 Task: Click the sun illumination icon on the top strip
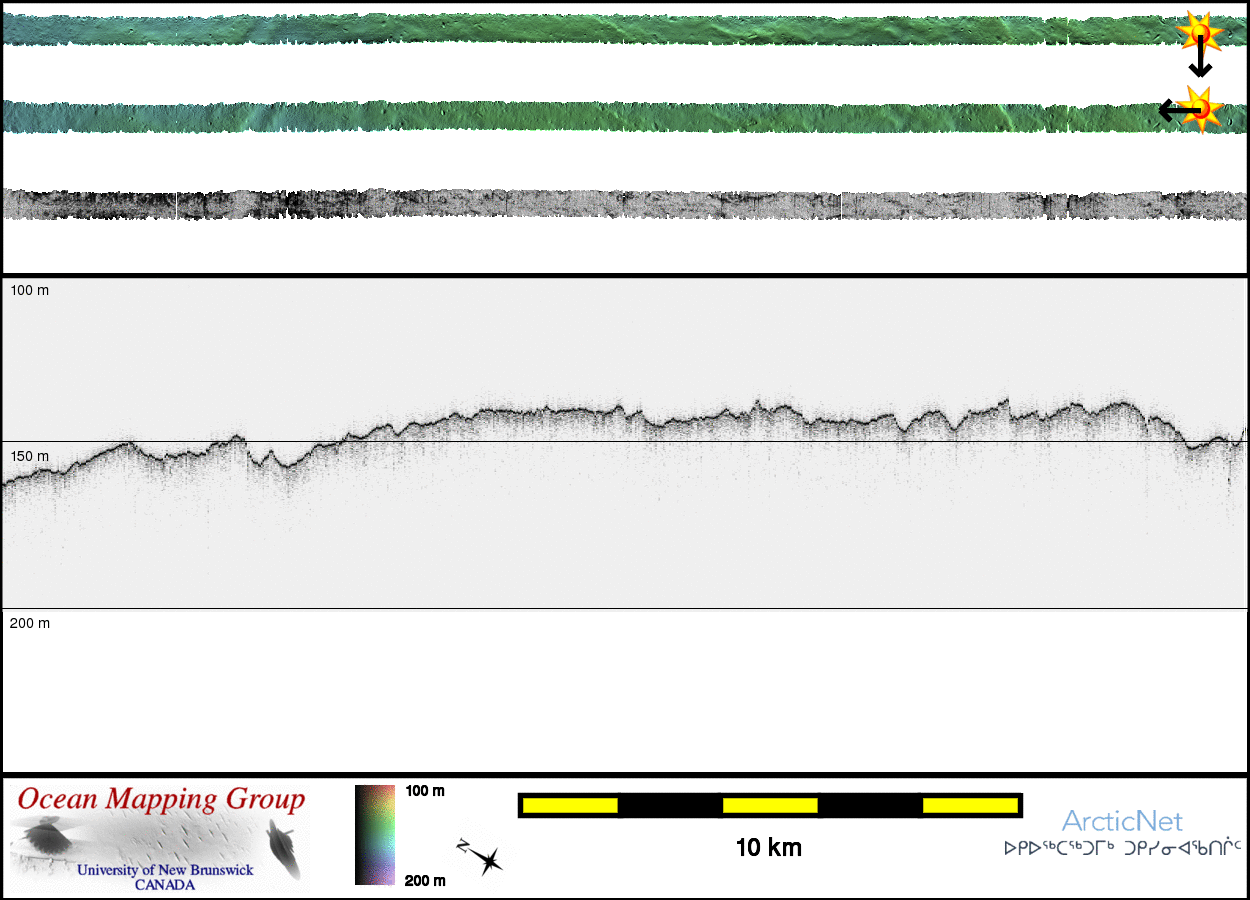1200,34
